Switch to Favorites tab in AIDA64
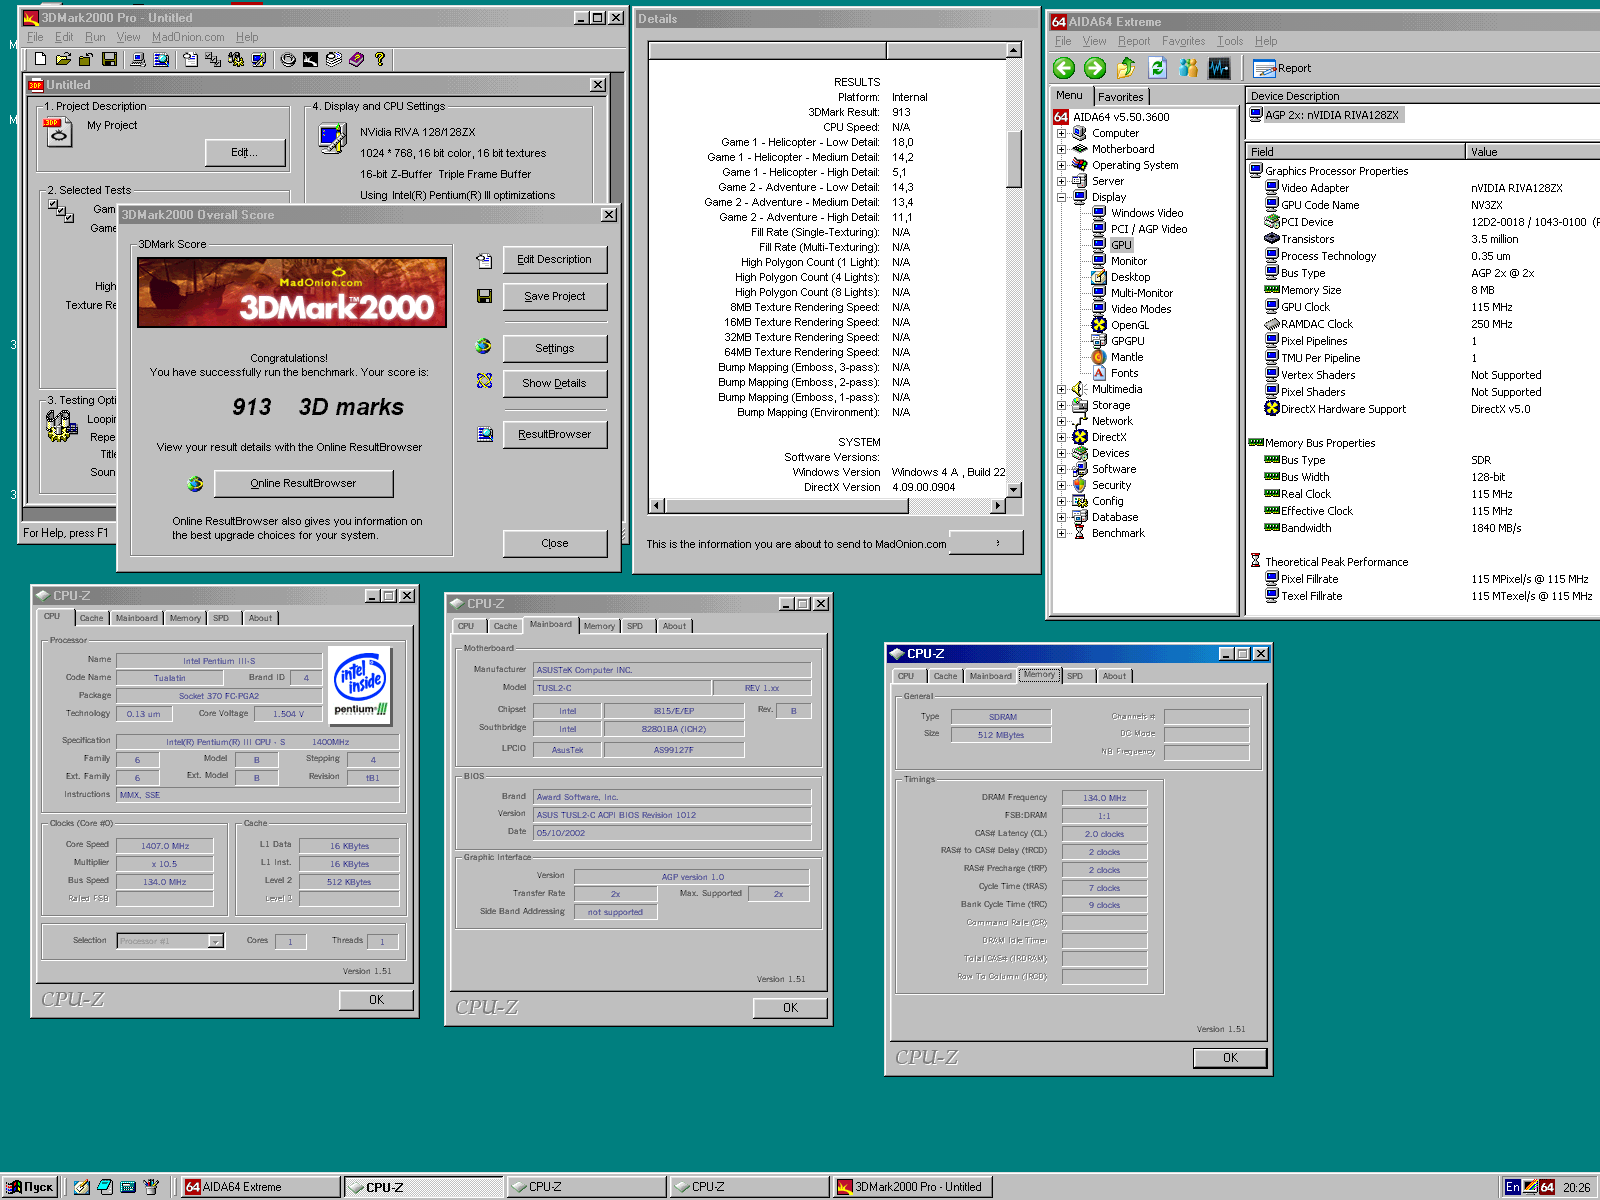The width and height of the screenshot is (1600, 1200). click(x=1120, y=97)
